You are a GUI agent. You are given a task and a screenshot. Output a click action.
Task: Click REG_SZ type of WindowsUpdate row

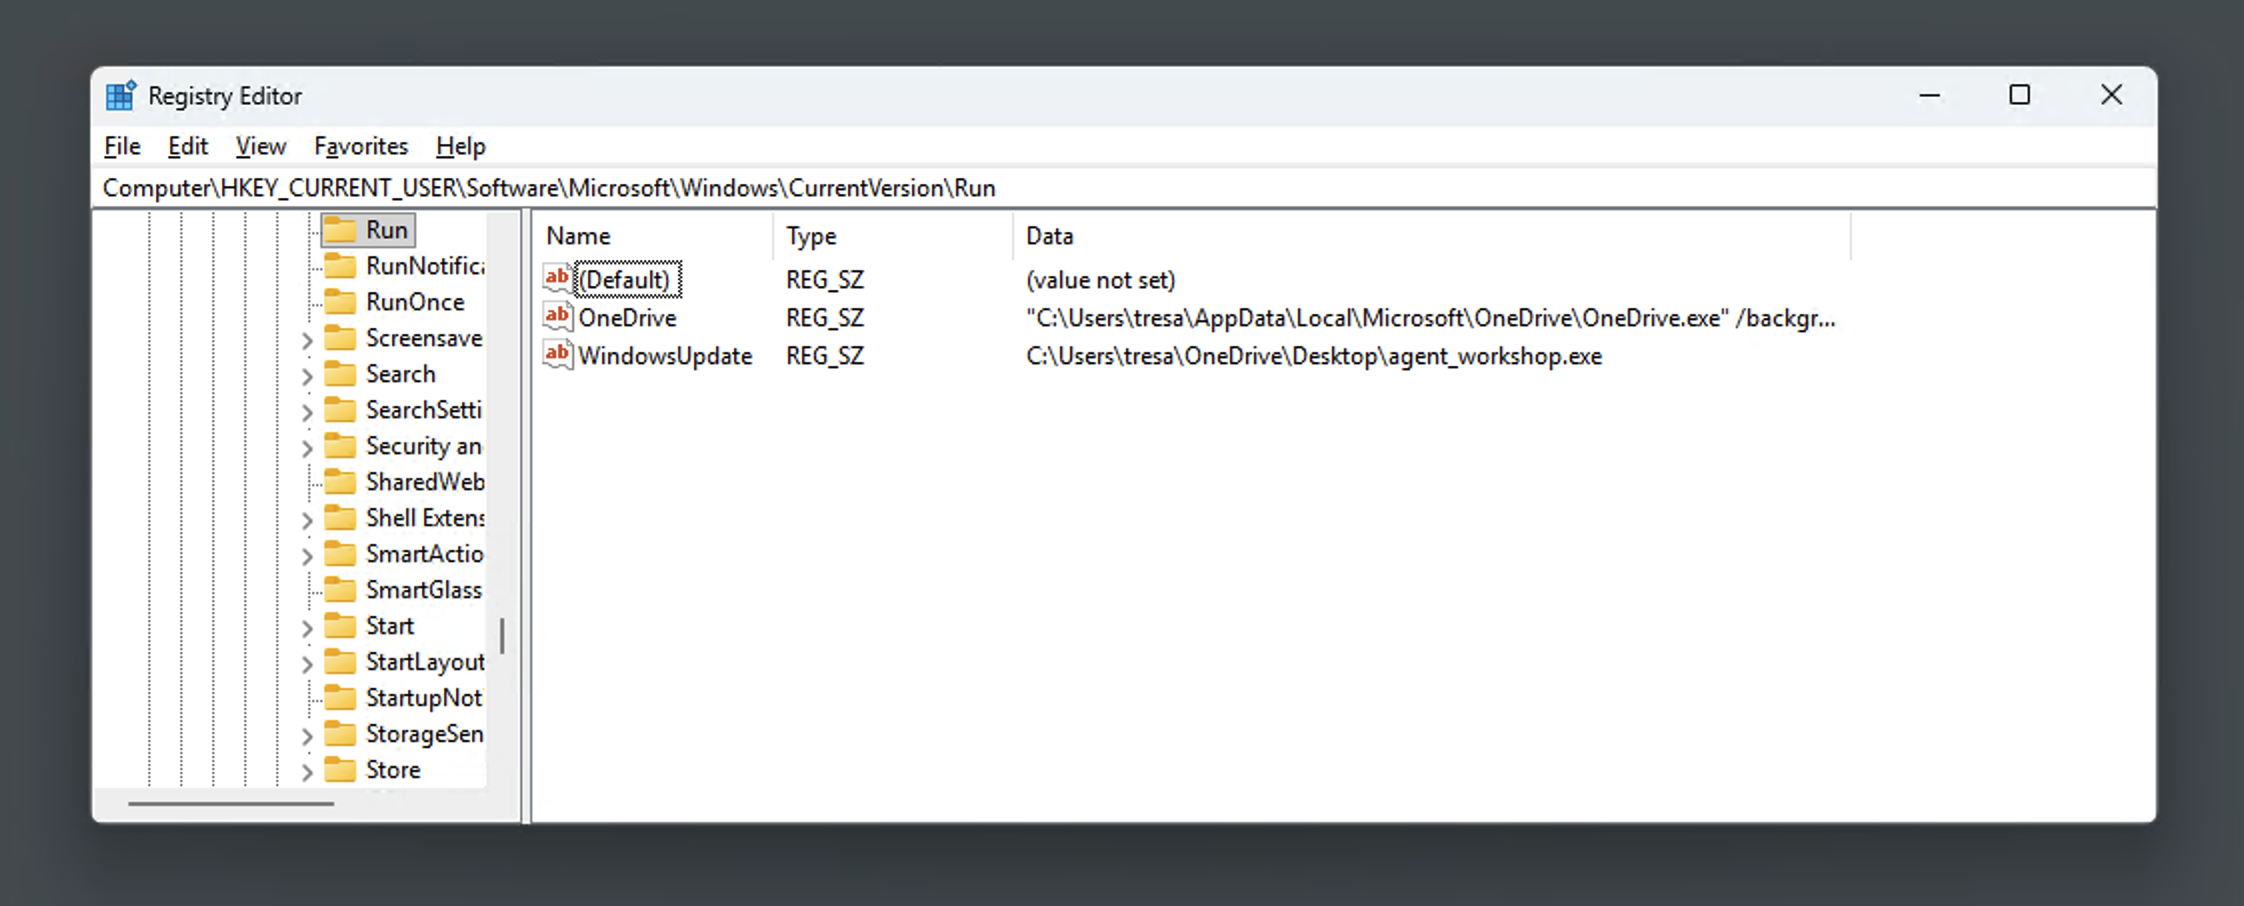point(825,356)
